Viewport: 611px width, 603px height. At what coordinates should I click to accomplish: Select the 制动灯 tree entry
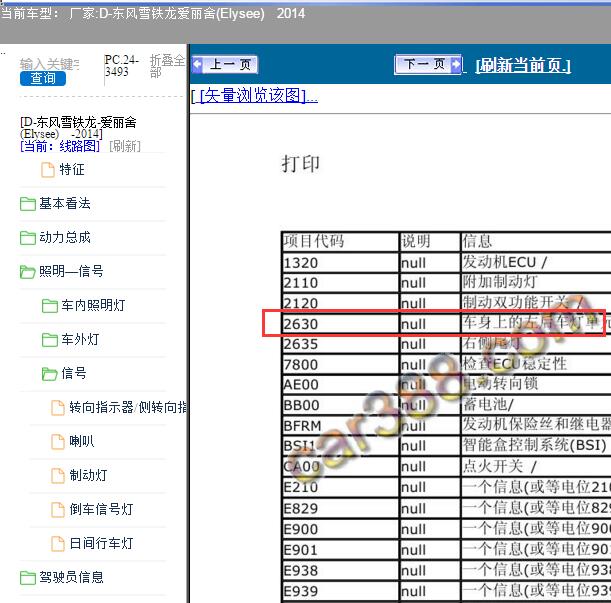[88, 475]
